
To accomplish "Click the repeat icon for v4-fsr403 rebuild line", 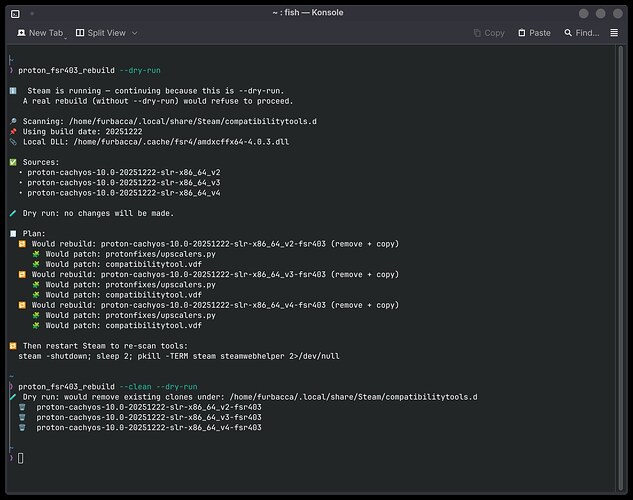I will (x=22, y=305).
